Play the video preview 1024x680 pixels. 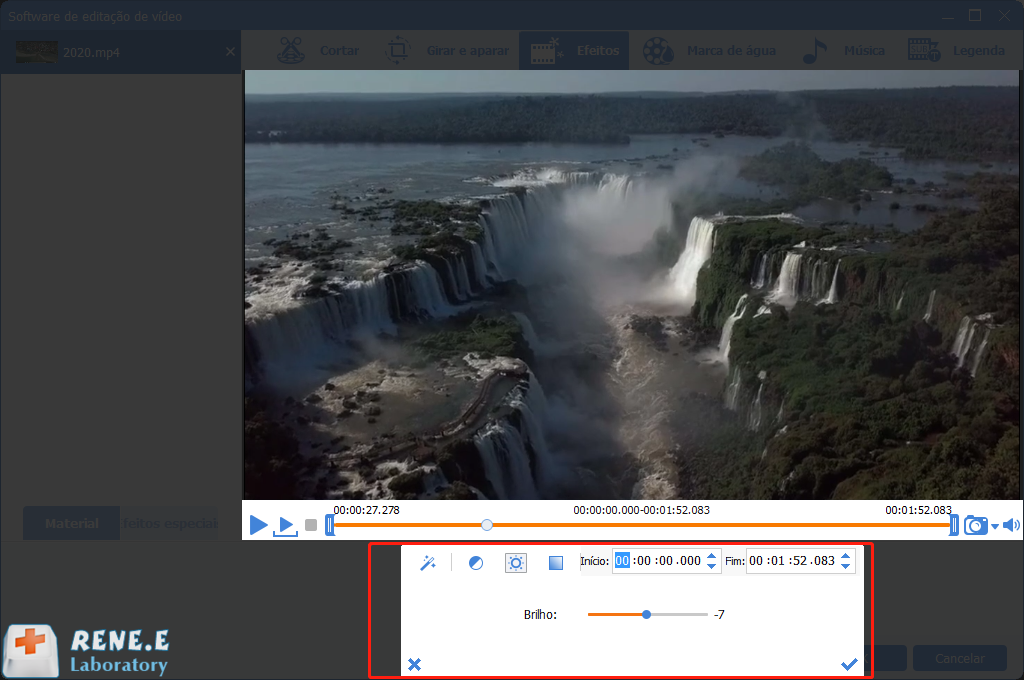[x=258, y=525]
